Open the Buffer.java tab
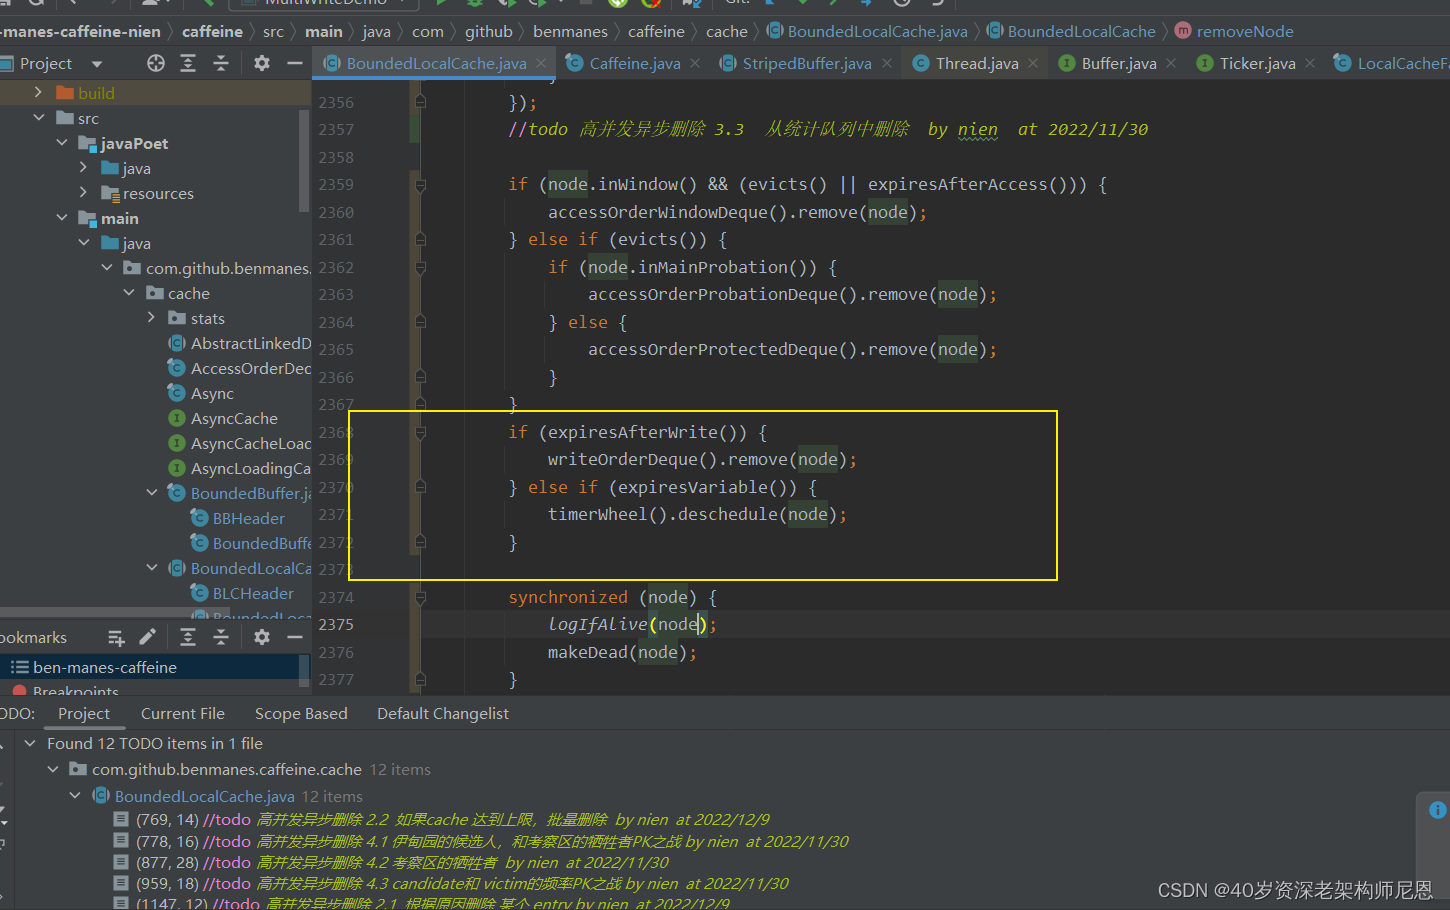This screenshot has width=1450, height=910. click(x=1118, y=63)
